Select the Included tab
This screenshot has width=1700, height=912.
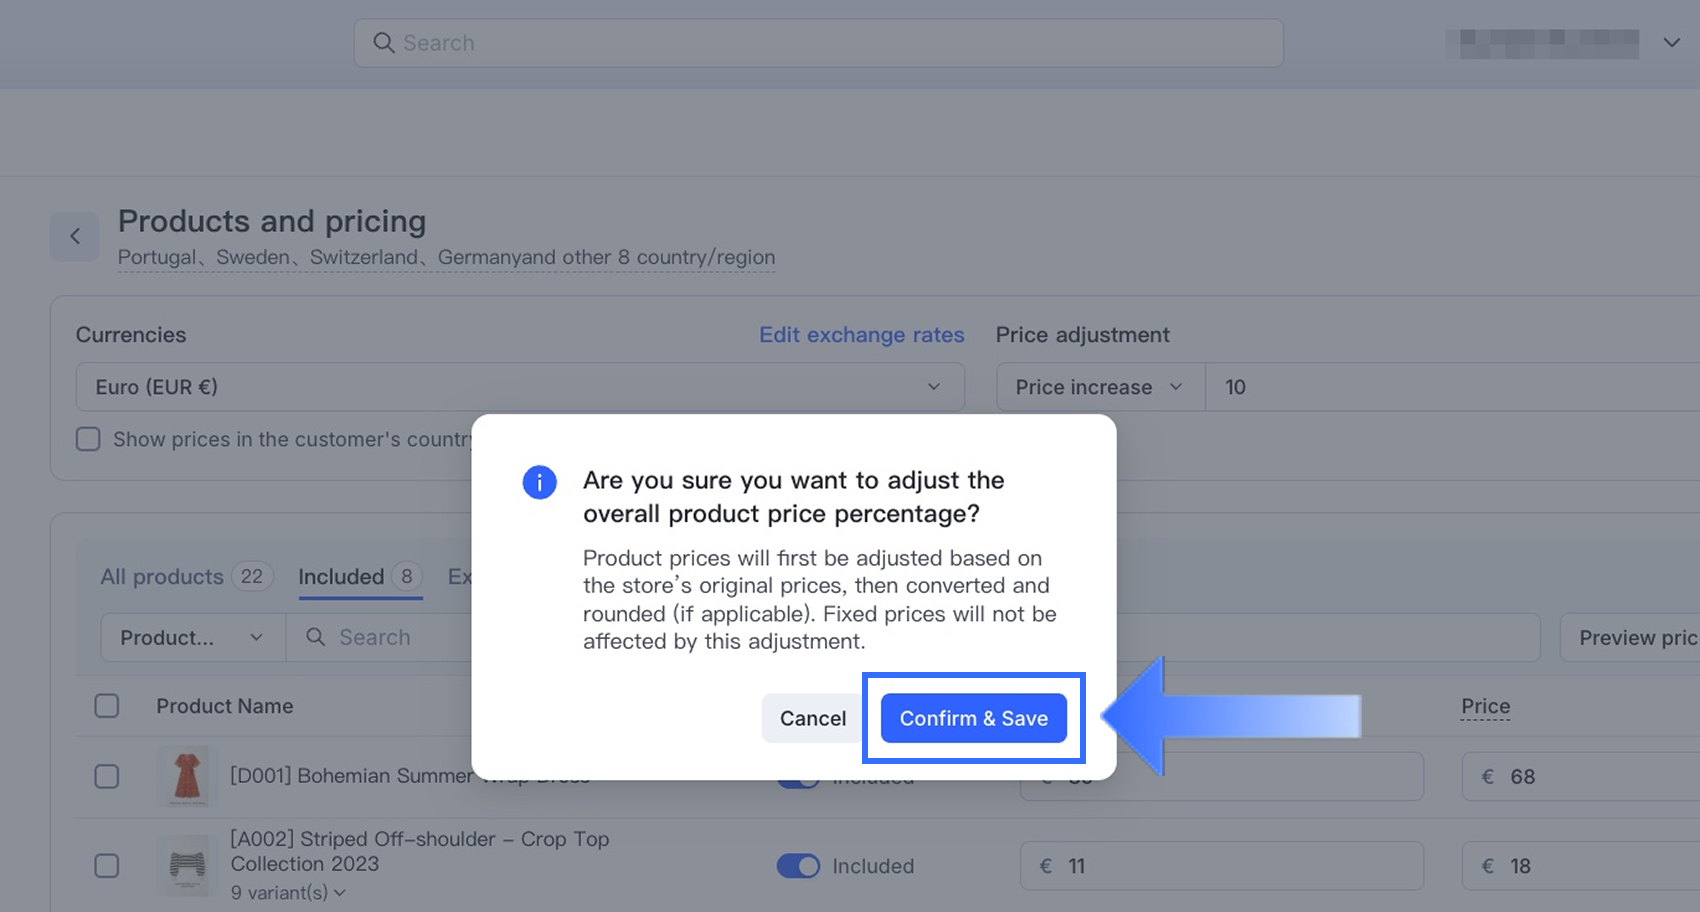pos(341,577)
